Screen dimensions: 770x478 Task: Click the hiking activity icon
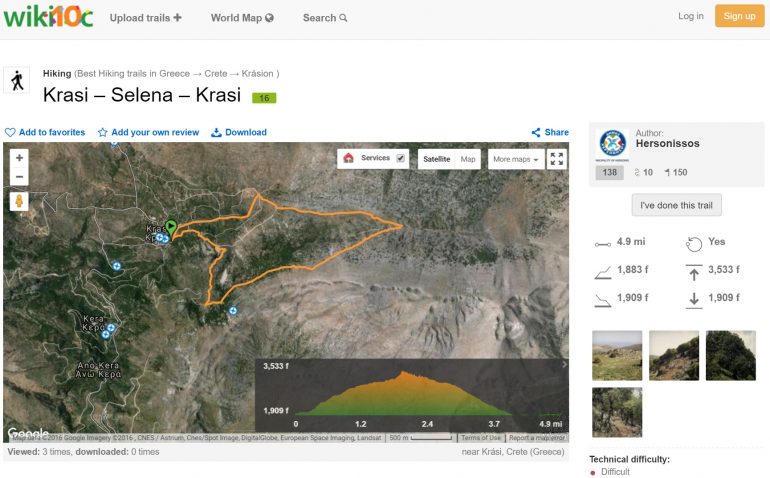click(17, 80)
